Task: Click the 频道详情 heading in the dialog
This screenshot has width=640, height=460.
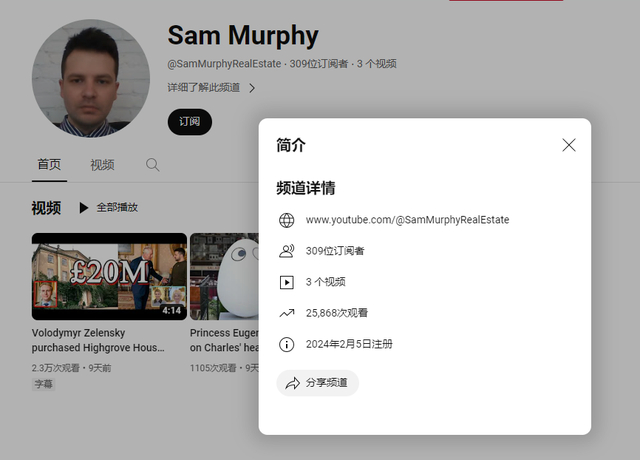Action: click(x=306, y=188)
